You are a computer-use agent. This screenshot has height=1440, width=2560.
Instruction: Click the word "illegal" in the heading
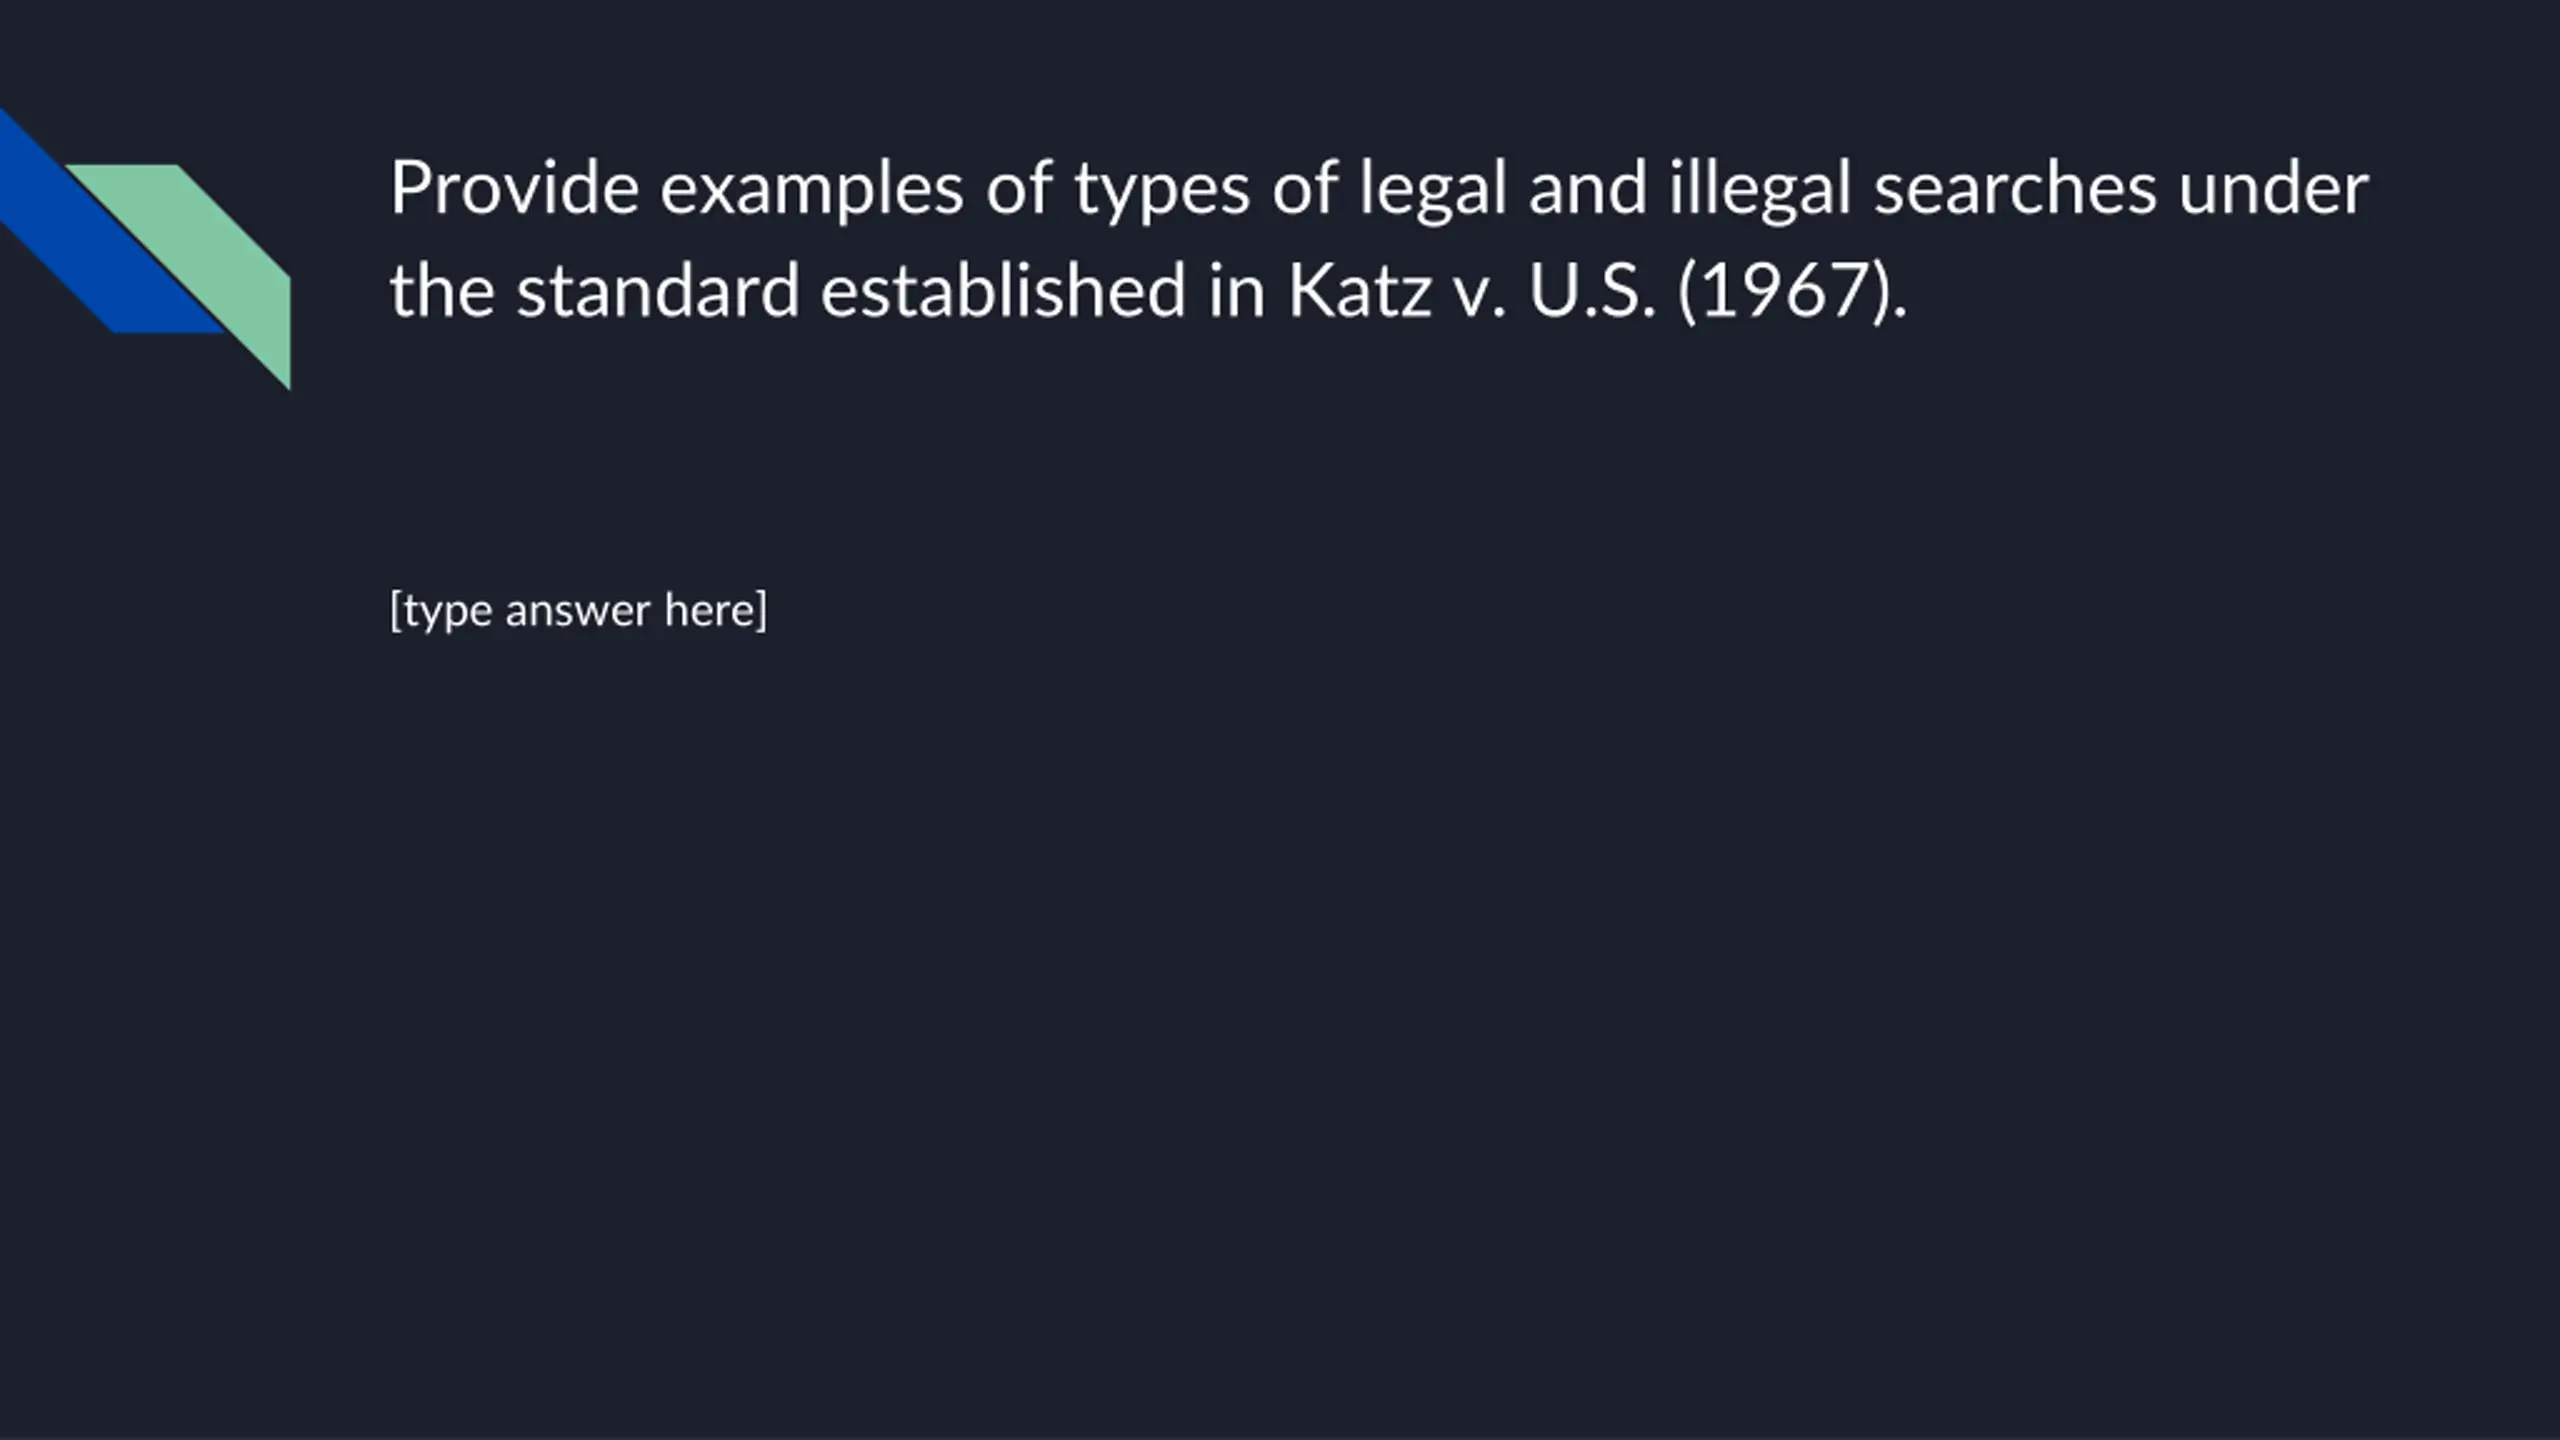tap(1759, 188)
